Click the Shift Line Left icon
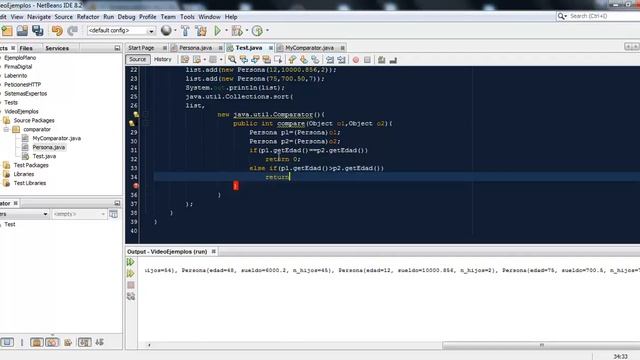 coord(330,60)
